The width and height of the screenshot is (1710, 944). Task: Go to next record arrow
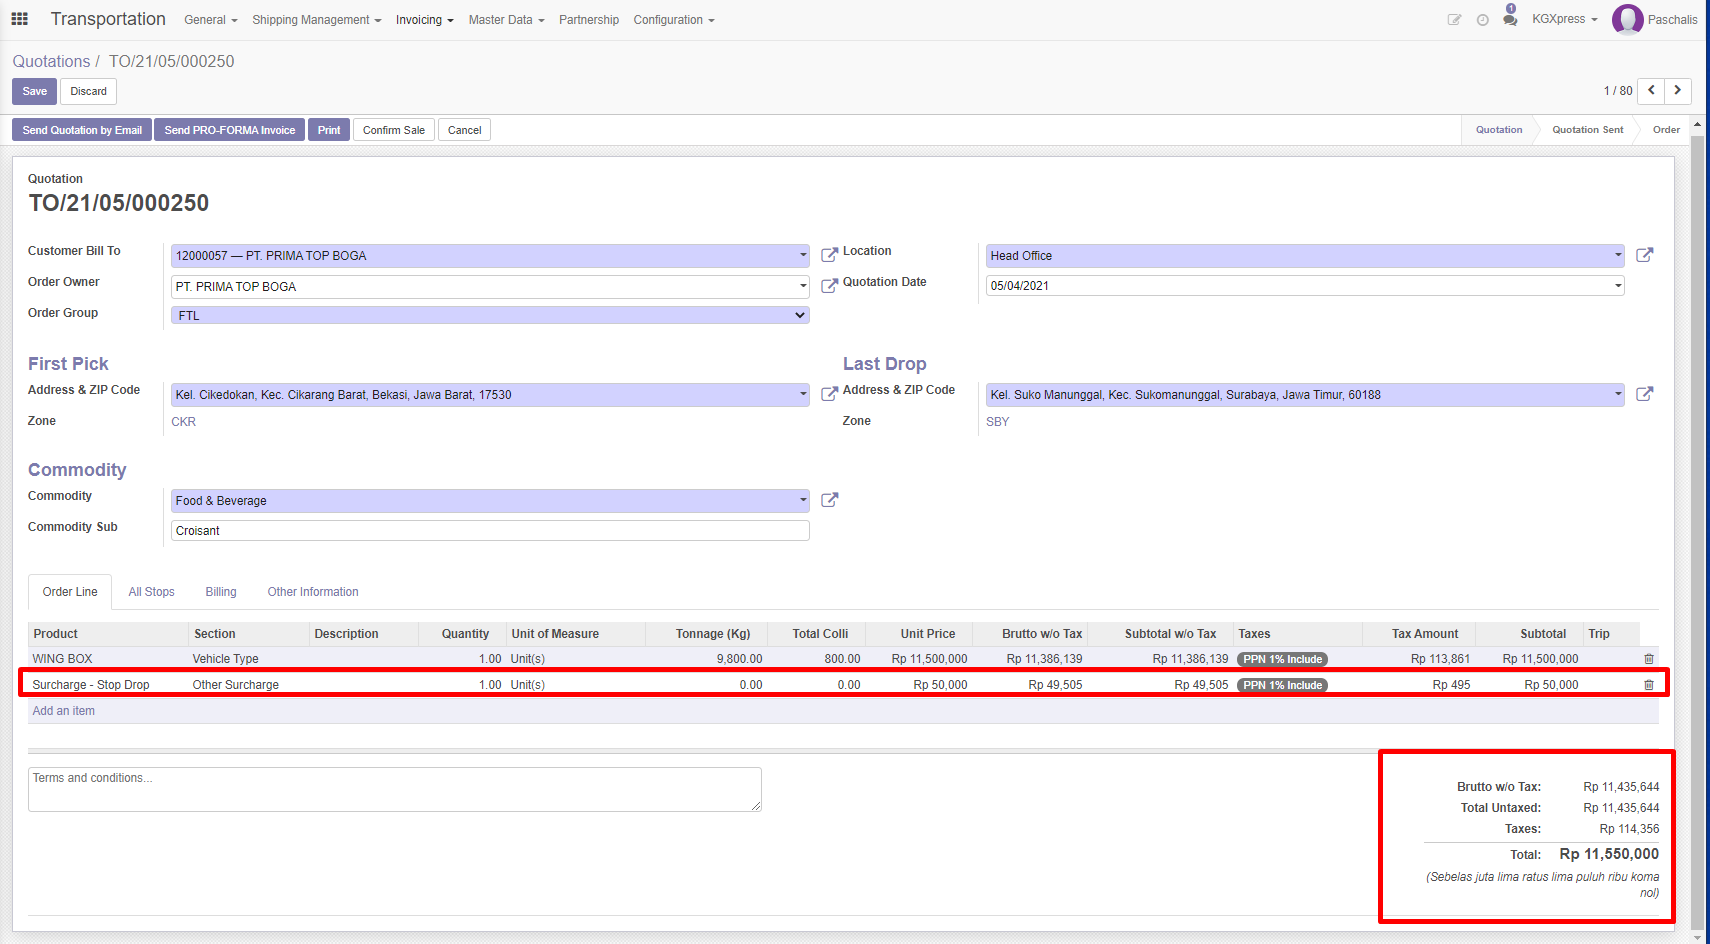coord(1678,90)
